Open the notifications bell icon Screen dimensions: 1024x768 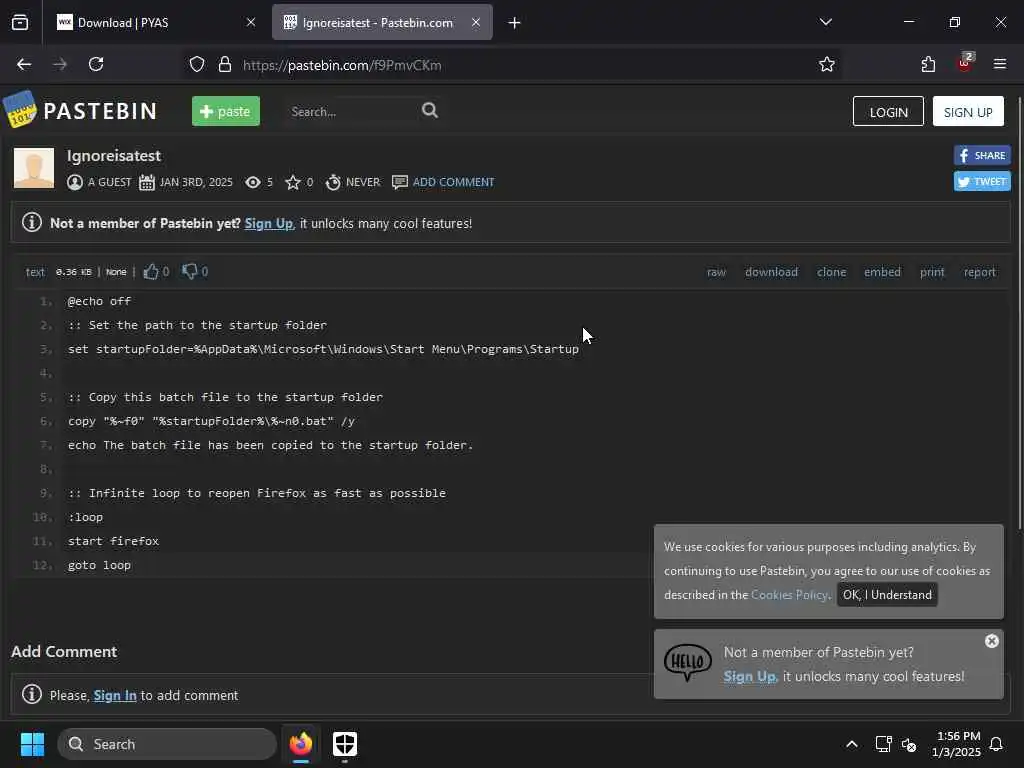[997, 744]
